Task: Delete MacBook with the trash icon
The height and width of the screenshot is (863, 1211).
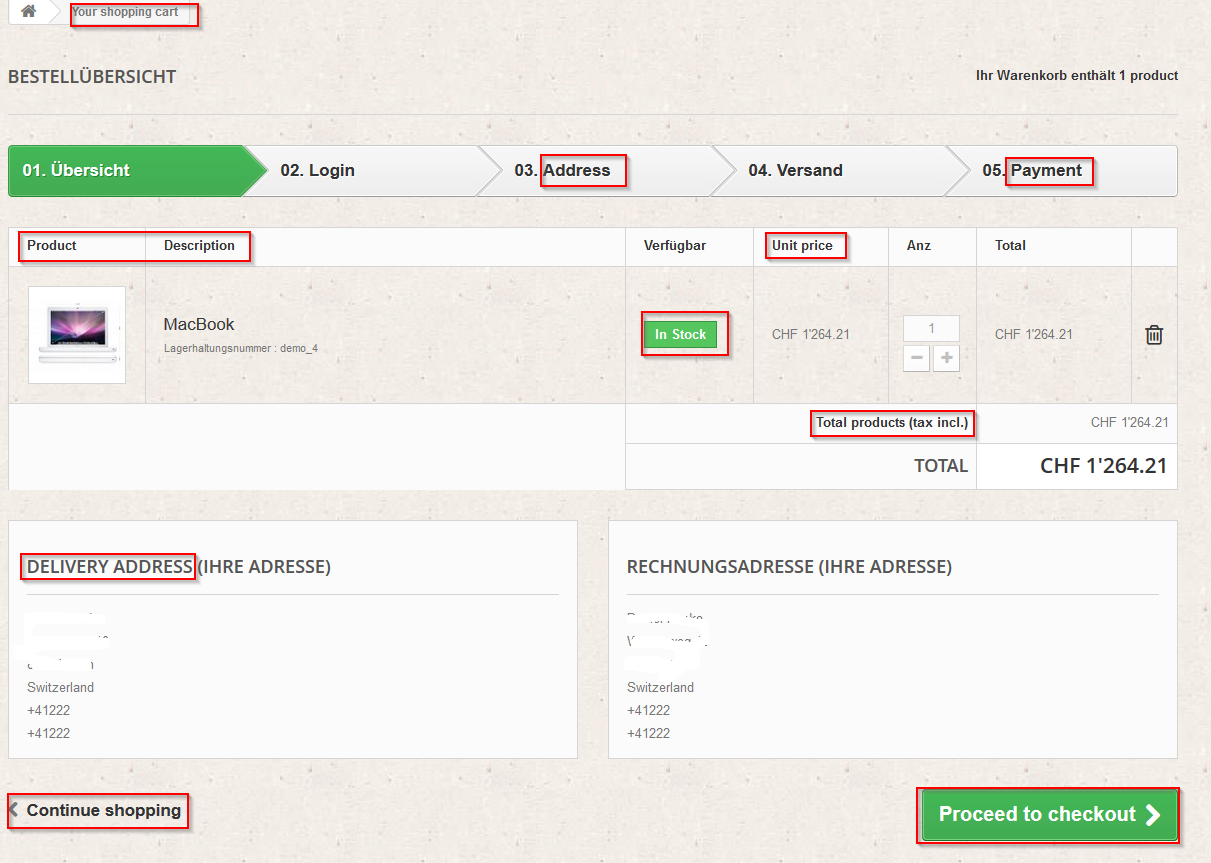Action: [1154, 335]
